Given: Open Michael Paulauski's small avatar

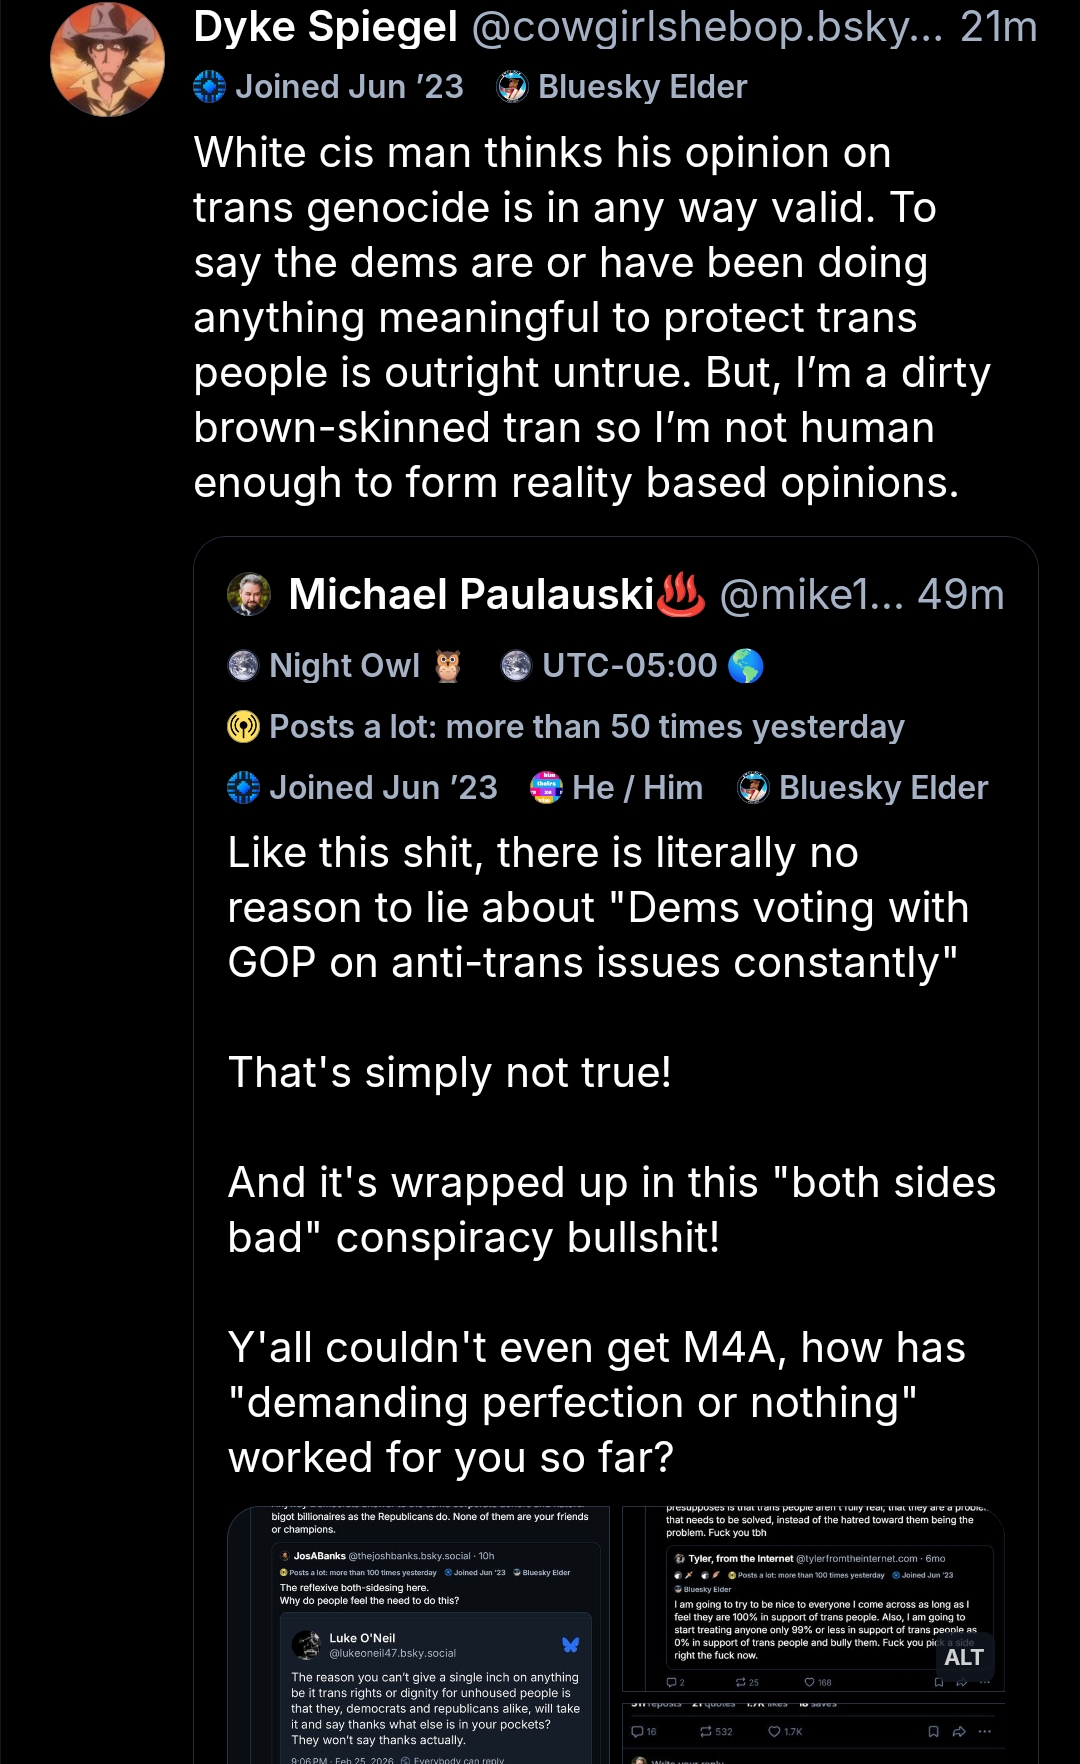Looking at the screenshot, I should click(x=249, y=594).
